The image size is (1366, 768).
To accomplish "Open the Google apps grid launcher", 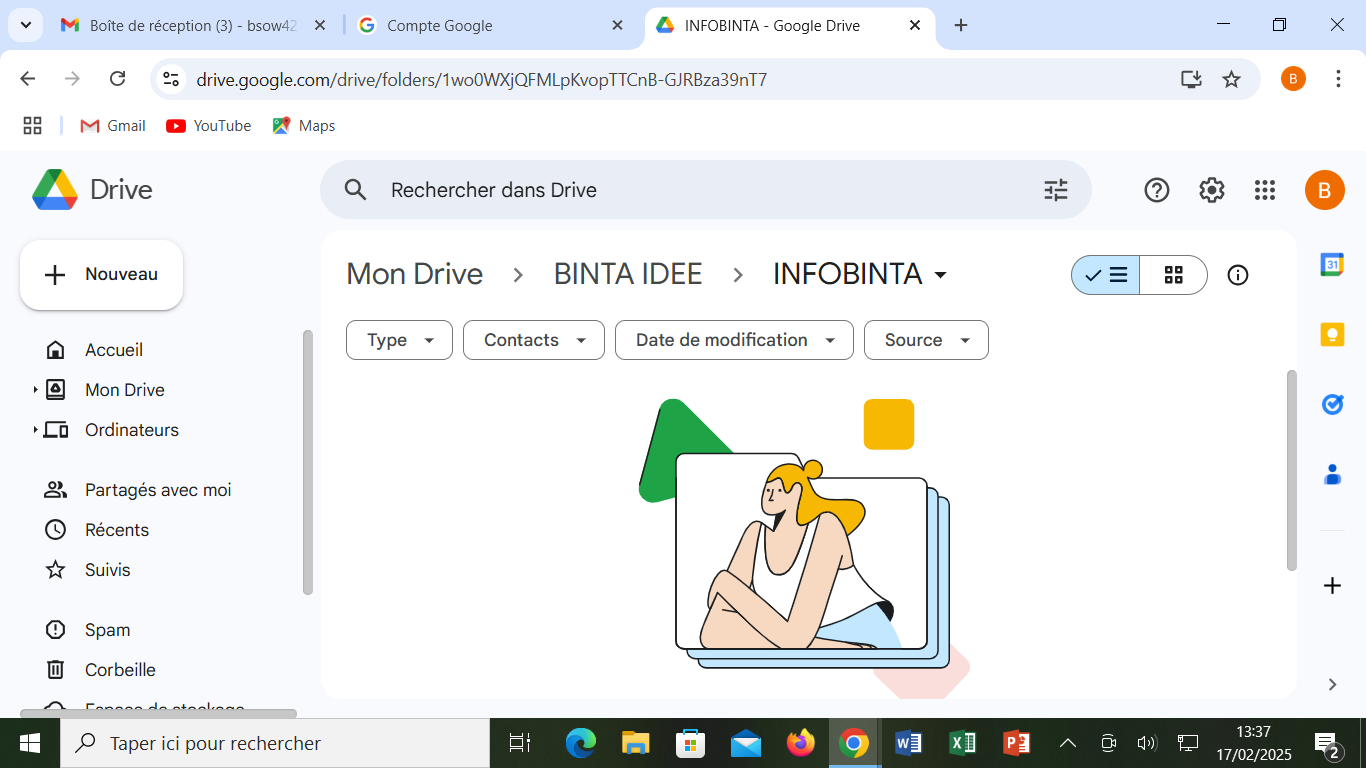I will tap(1265, 190).
